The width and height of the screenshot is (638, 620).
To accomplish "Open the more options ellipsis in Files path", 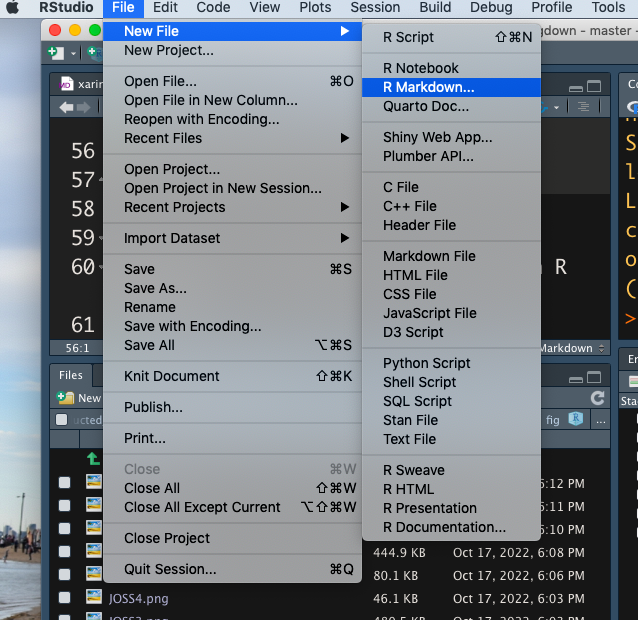I will [x=601, y=420].
